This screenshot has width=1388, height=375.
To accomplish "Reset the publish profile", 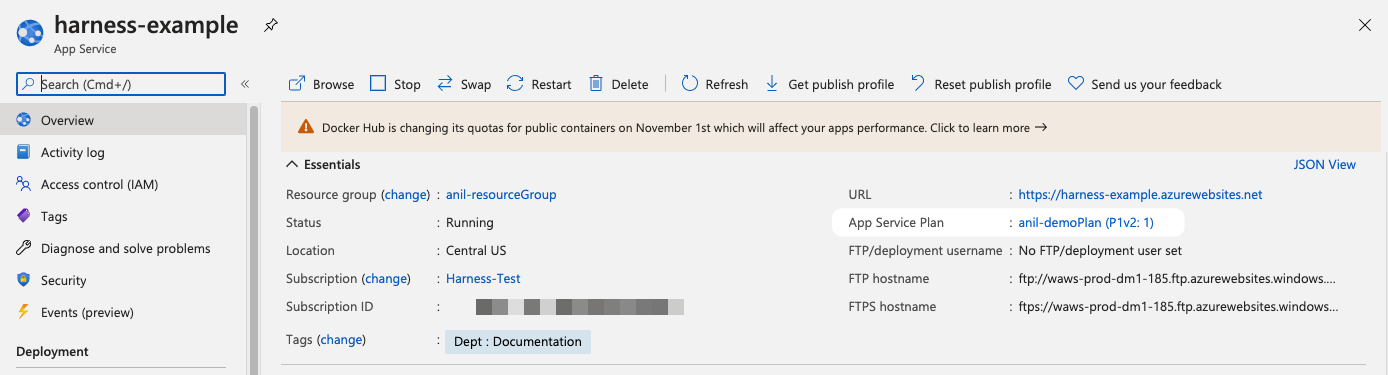I will tap(981, 84).
